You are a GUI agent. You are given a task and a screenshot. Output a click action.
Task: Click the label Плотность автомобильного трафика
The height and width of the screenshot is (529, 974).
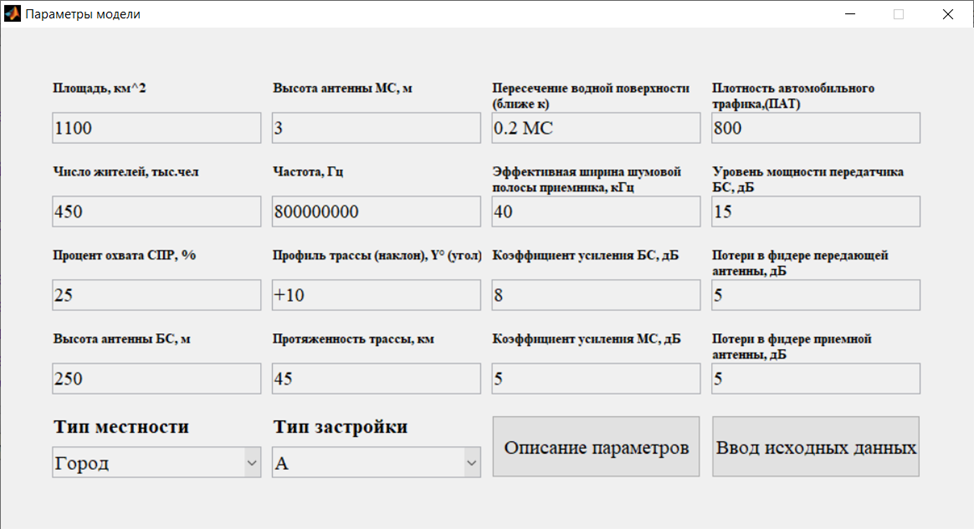click(x=793, y=96)
